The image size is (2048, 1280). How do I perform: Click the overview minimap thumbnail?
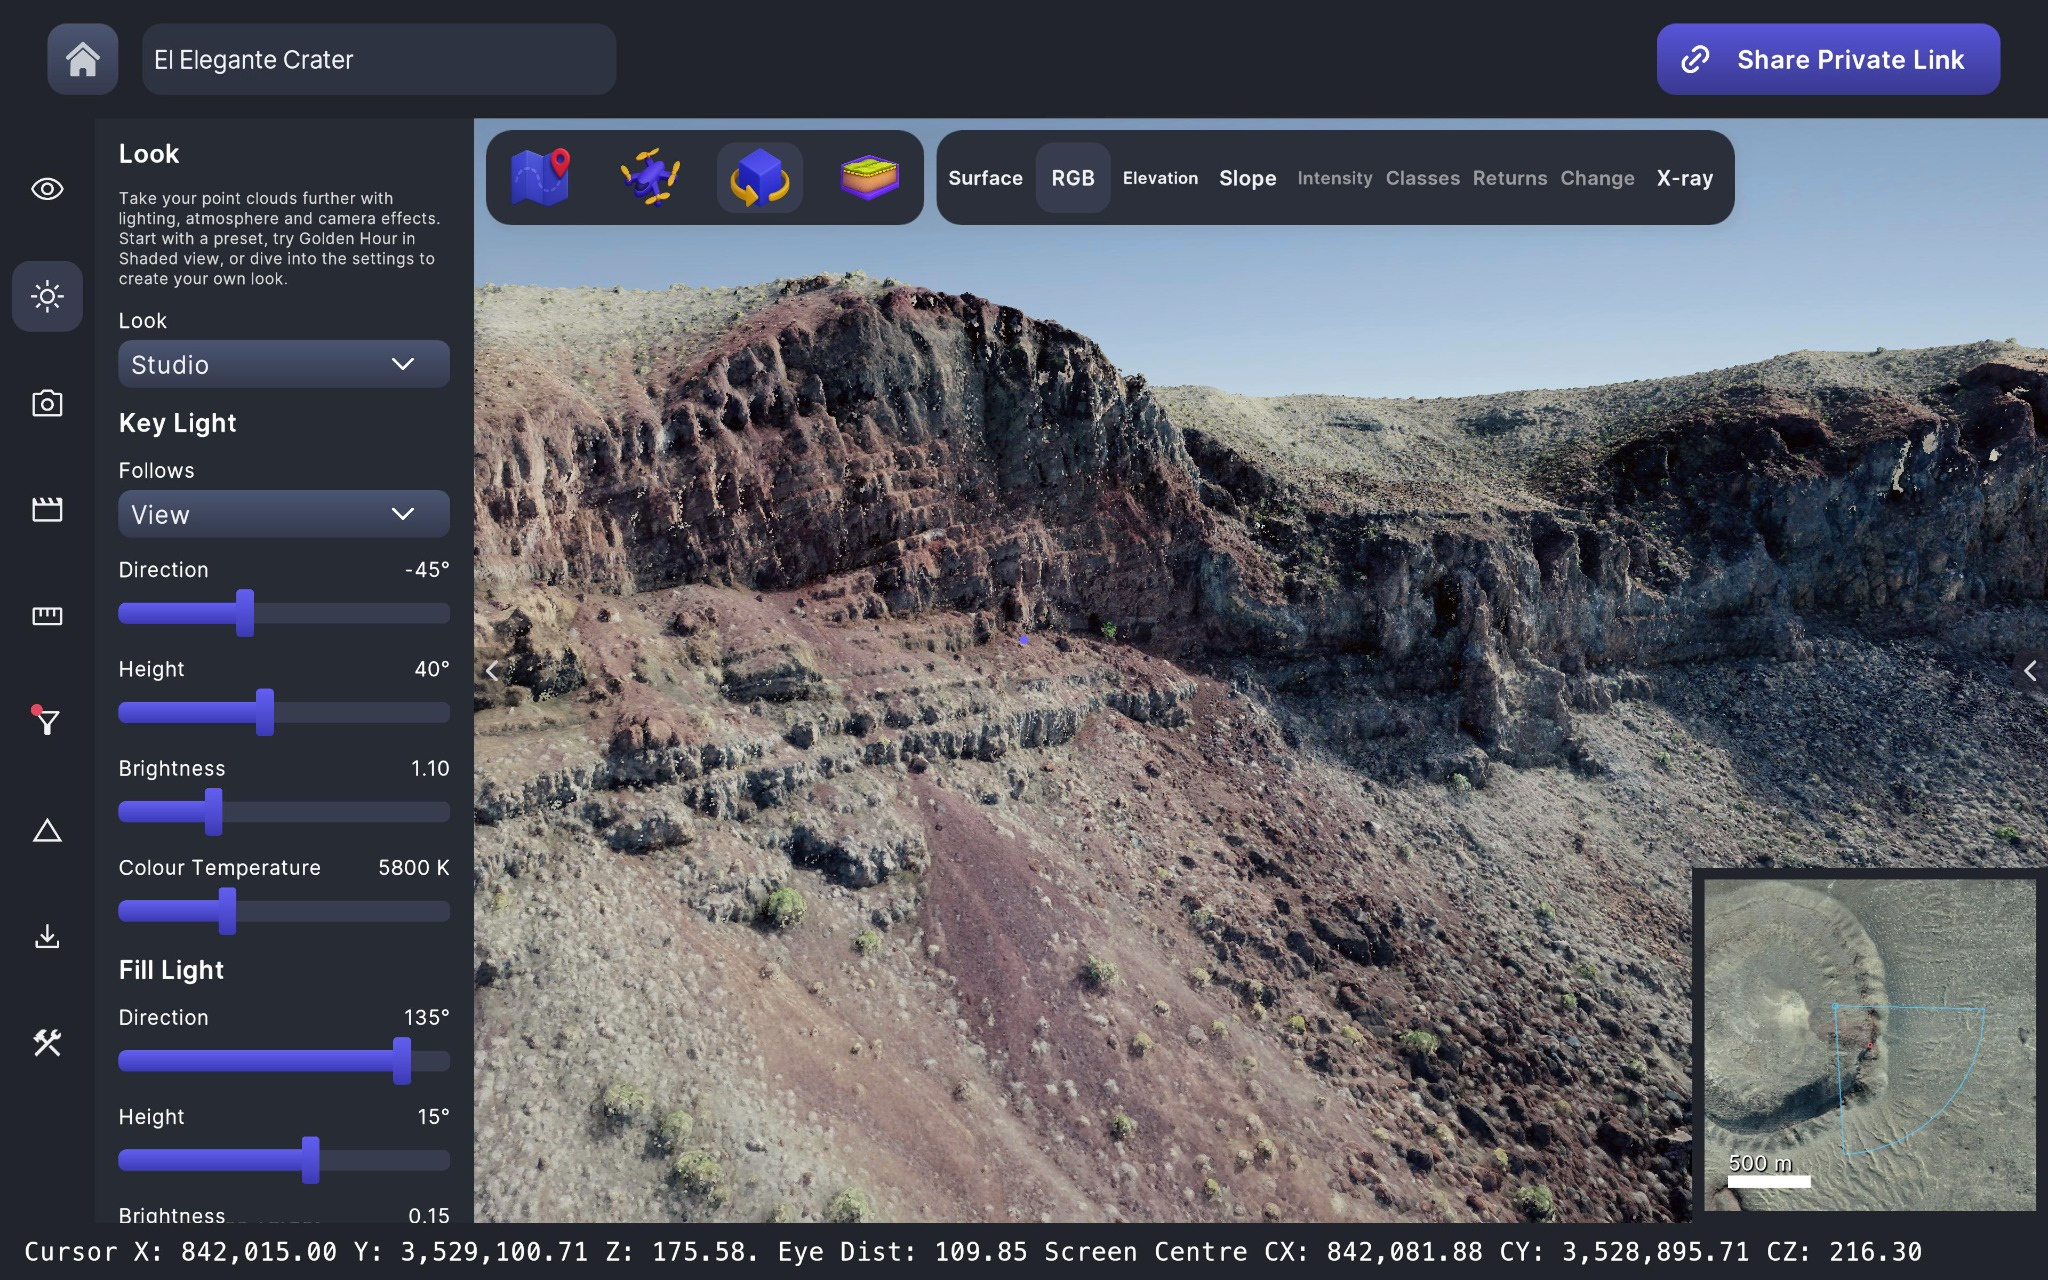[1869, 1045]
